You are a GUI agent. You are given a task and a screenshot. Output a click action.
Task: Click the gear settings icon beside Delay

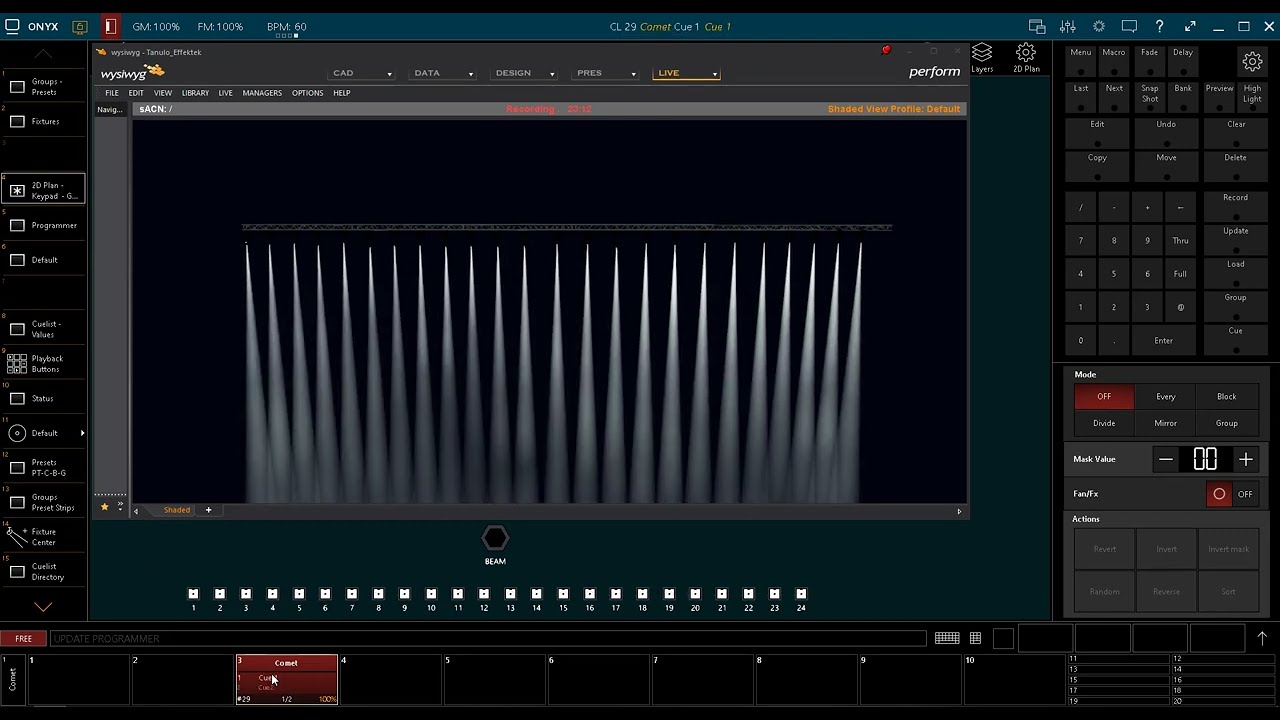(1252, 62)
